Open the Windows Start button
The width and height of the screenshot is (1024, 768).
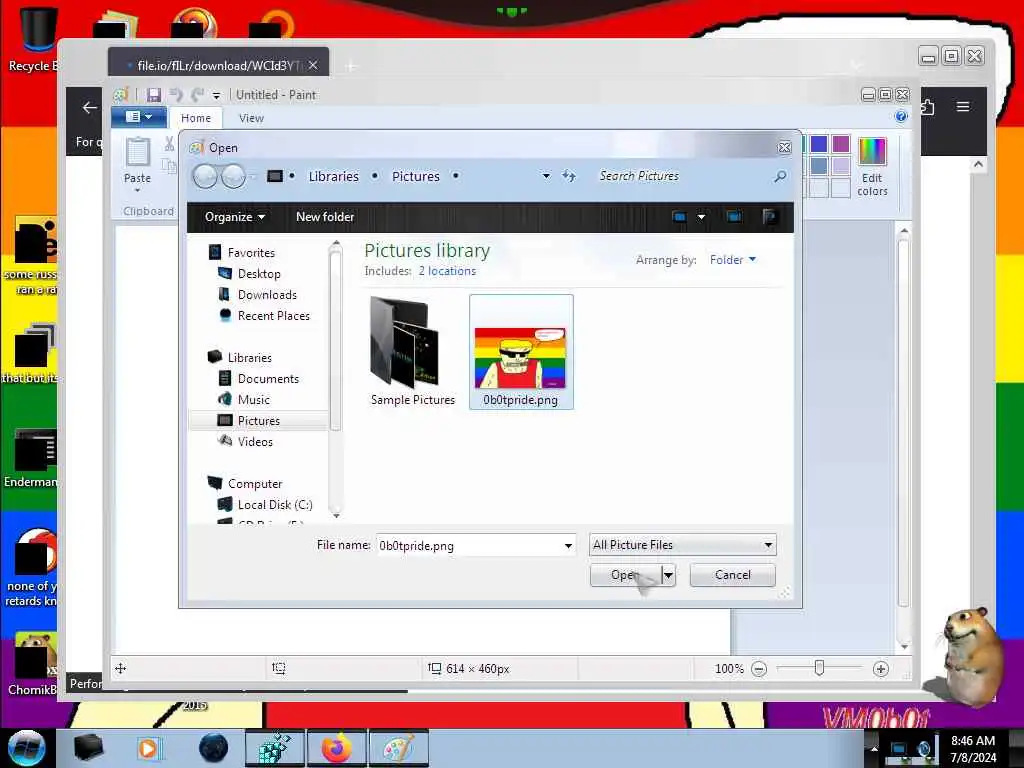click(x=27, y=748)
